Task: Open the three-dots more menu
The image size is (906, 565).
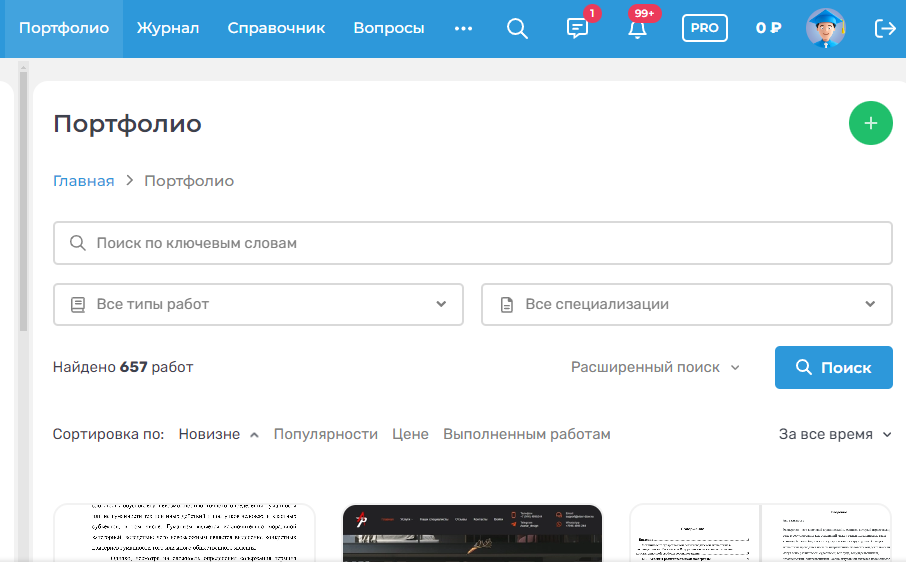Action: tap(463, 28)
